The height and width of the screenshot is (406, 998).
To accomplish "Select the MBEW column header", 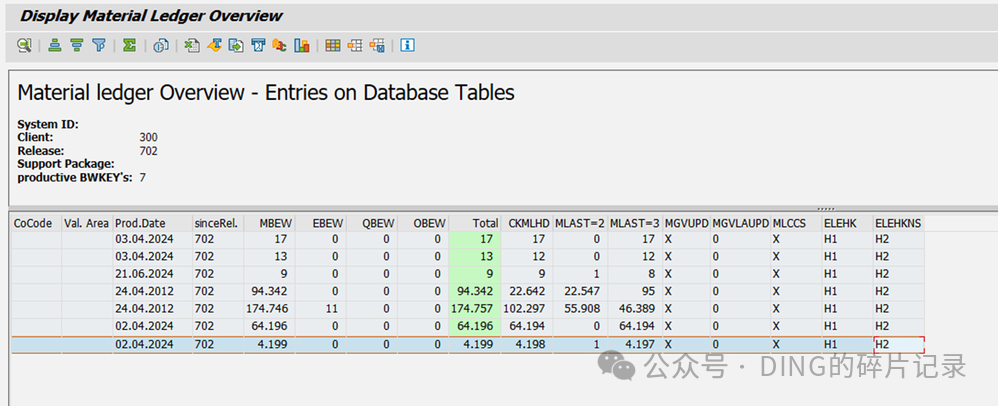I will point(269,223).
